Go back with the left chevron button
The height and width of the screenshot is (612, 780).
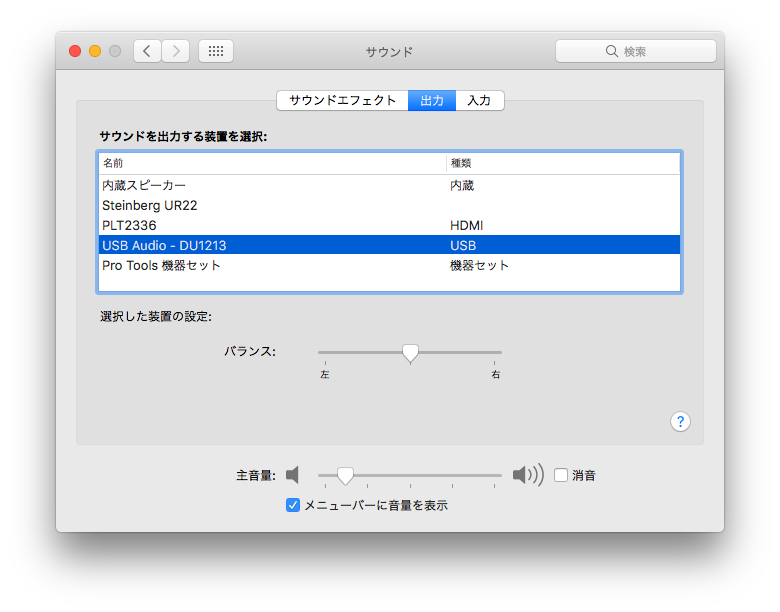pos(147,51)
